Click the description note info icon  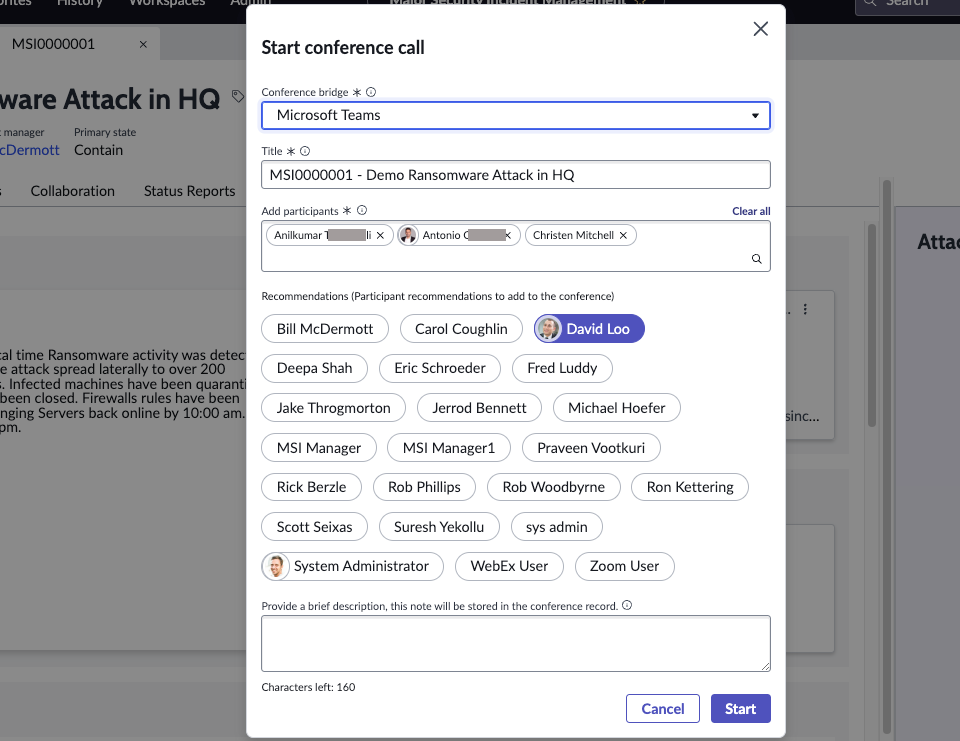[627, 605]
